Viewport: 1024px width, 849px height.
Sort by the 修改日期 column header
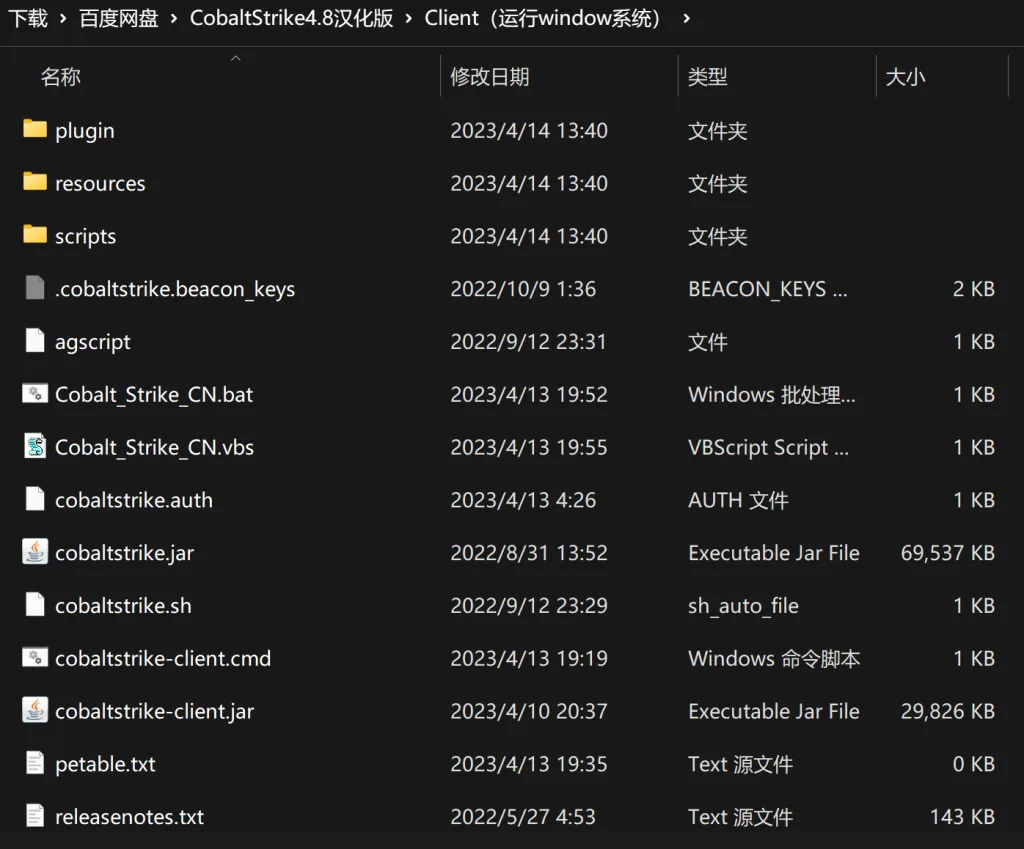point(490,77)
